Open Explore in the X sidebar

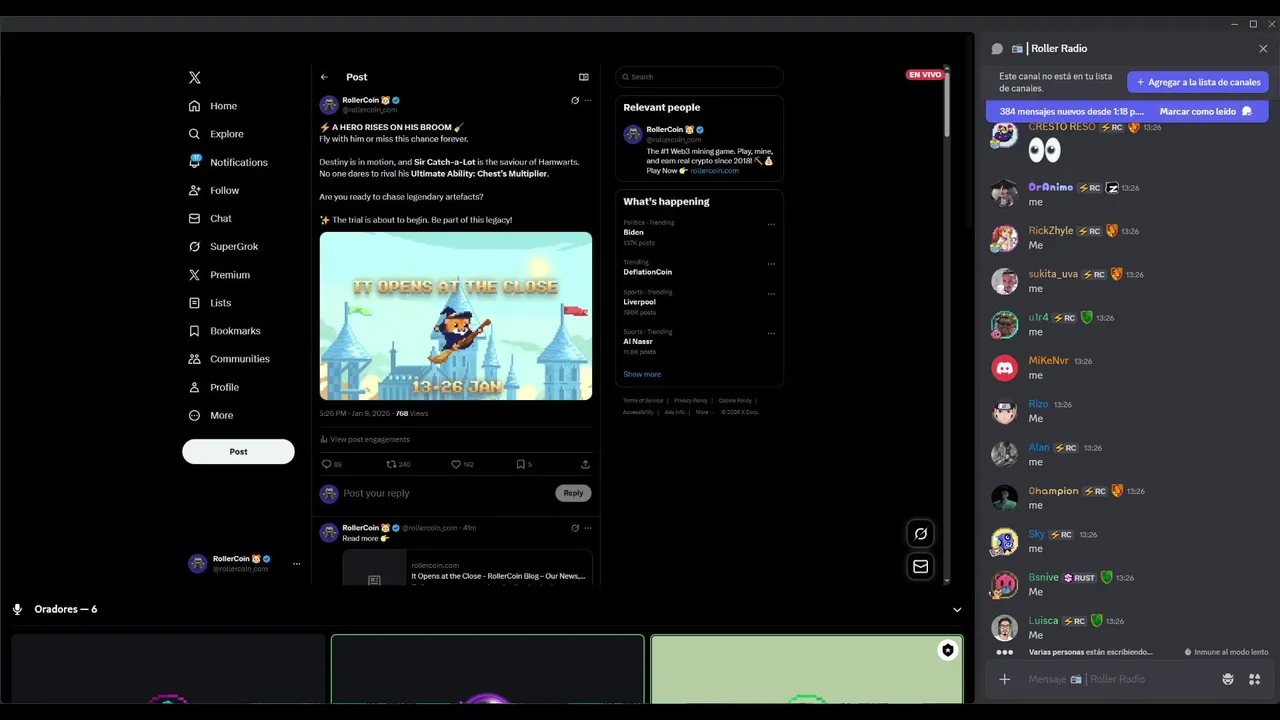(216, 134)
